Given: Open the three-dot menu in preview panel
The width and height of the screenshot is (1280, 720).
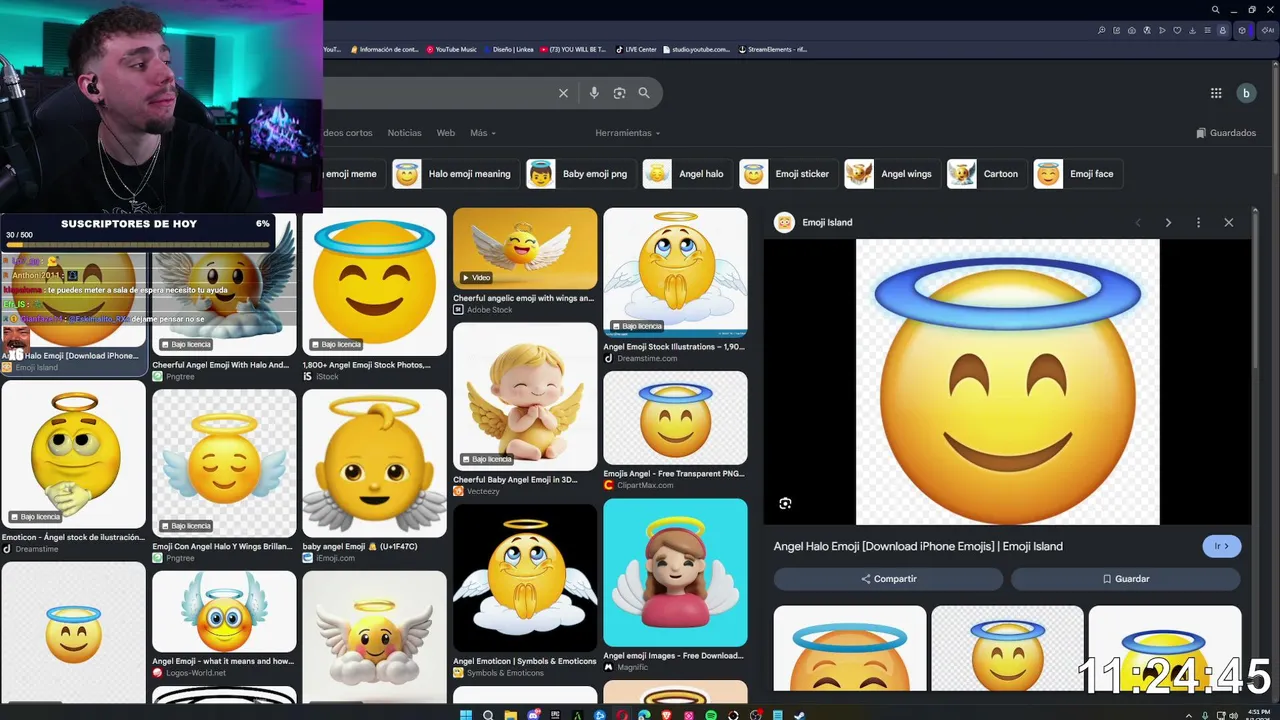Looking at the screenshot, I should (x=1198, y=222).
